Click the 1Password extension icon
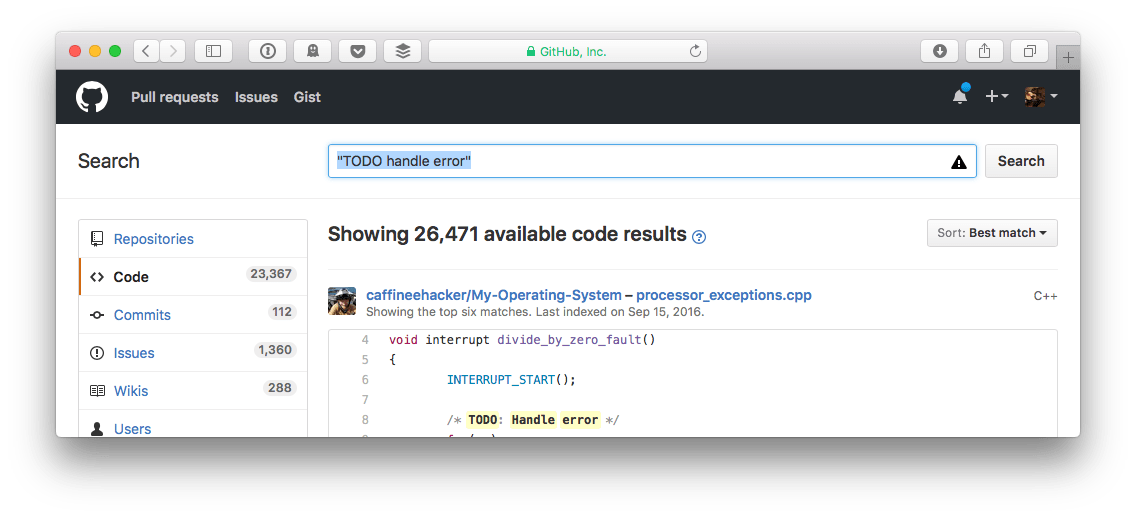The image size is (1136, 517). tap(268, 51)
